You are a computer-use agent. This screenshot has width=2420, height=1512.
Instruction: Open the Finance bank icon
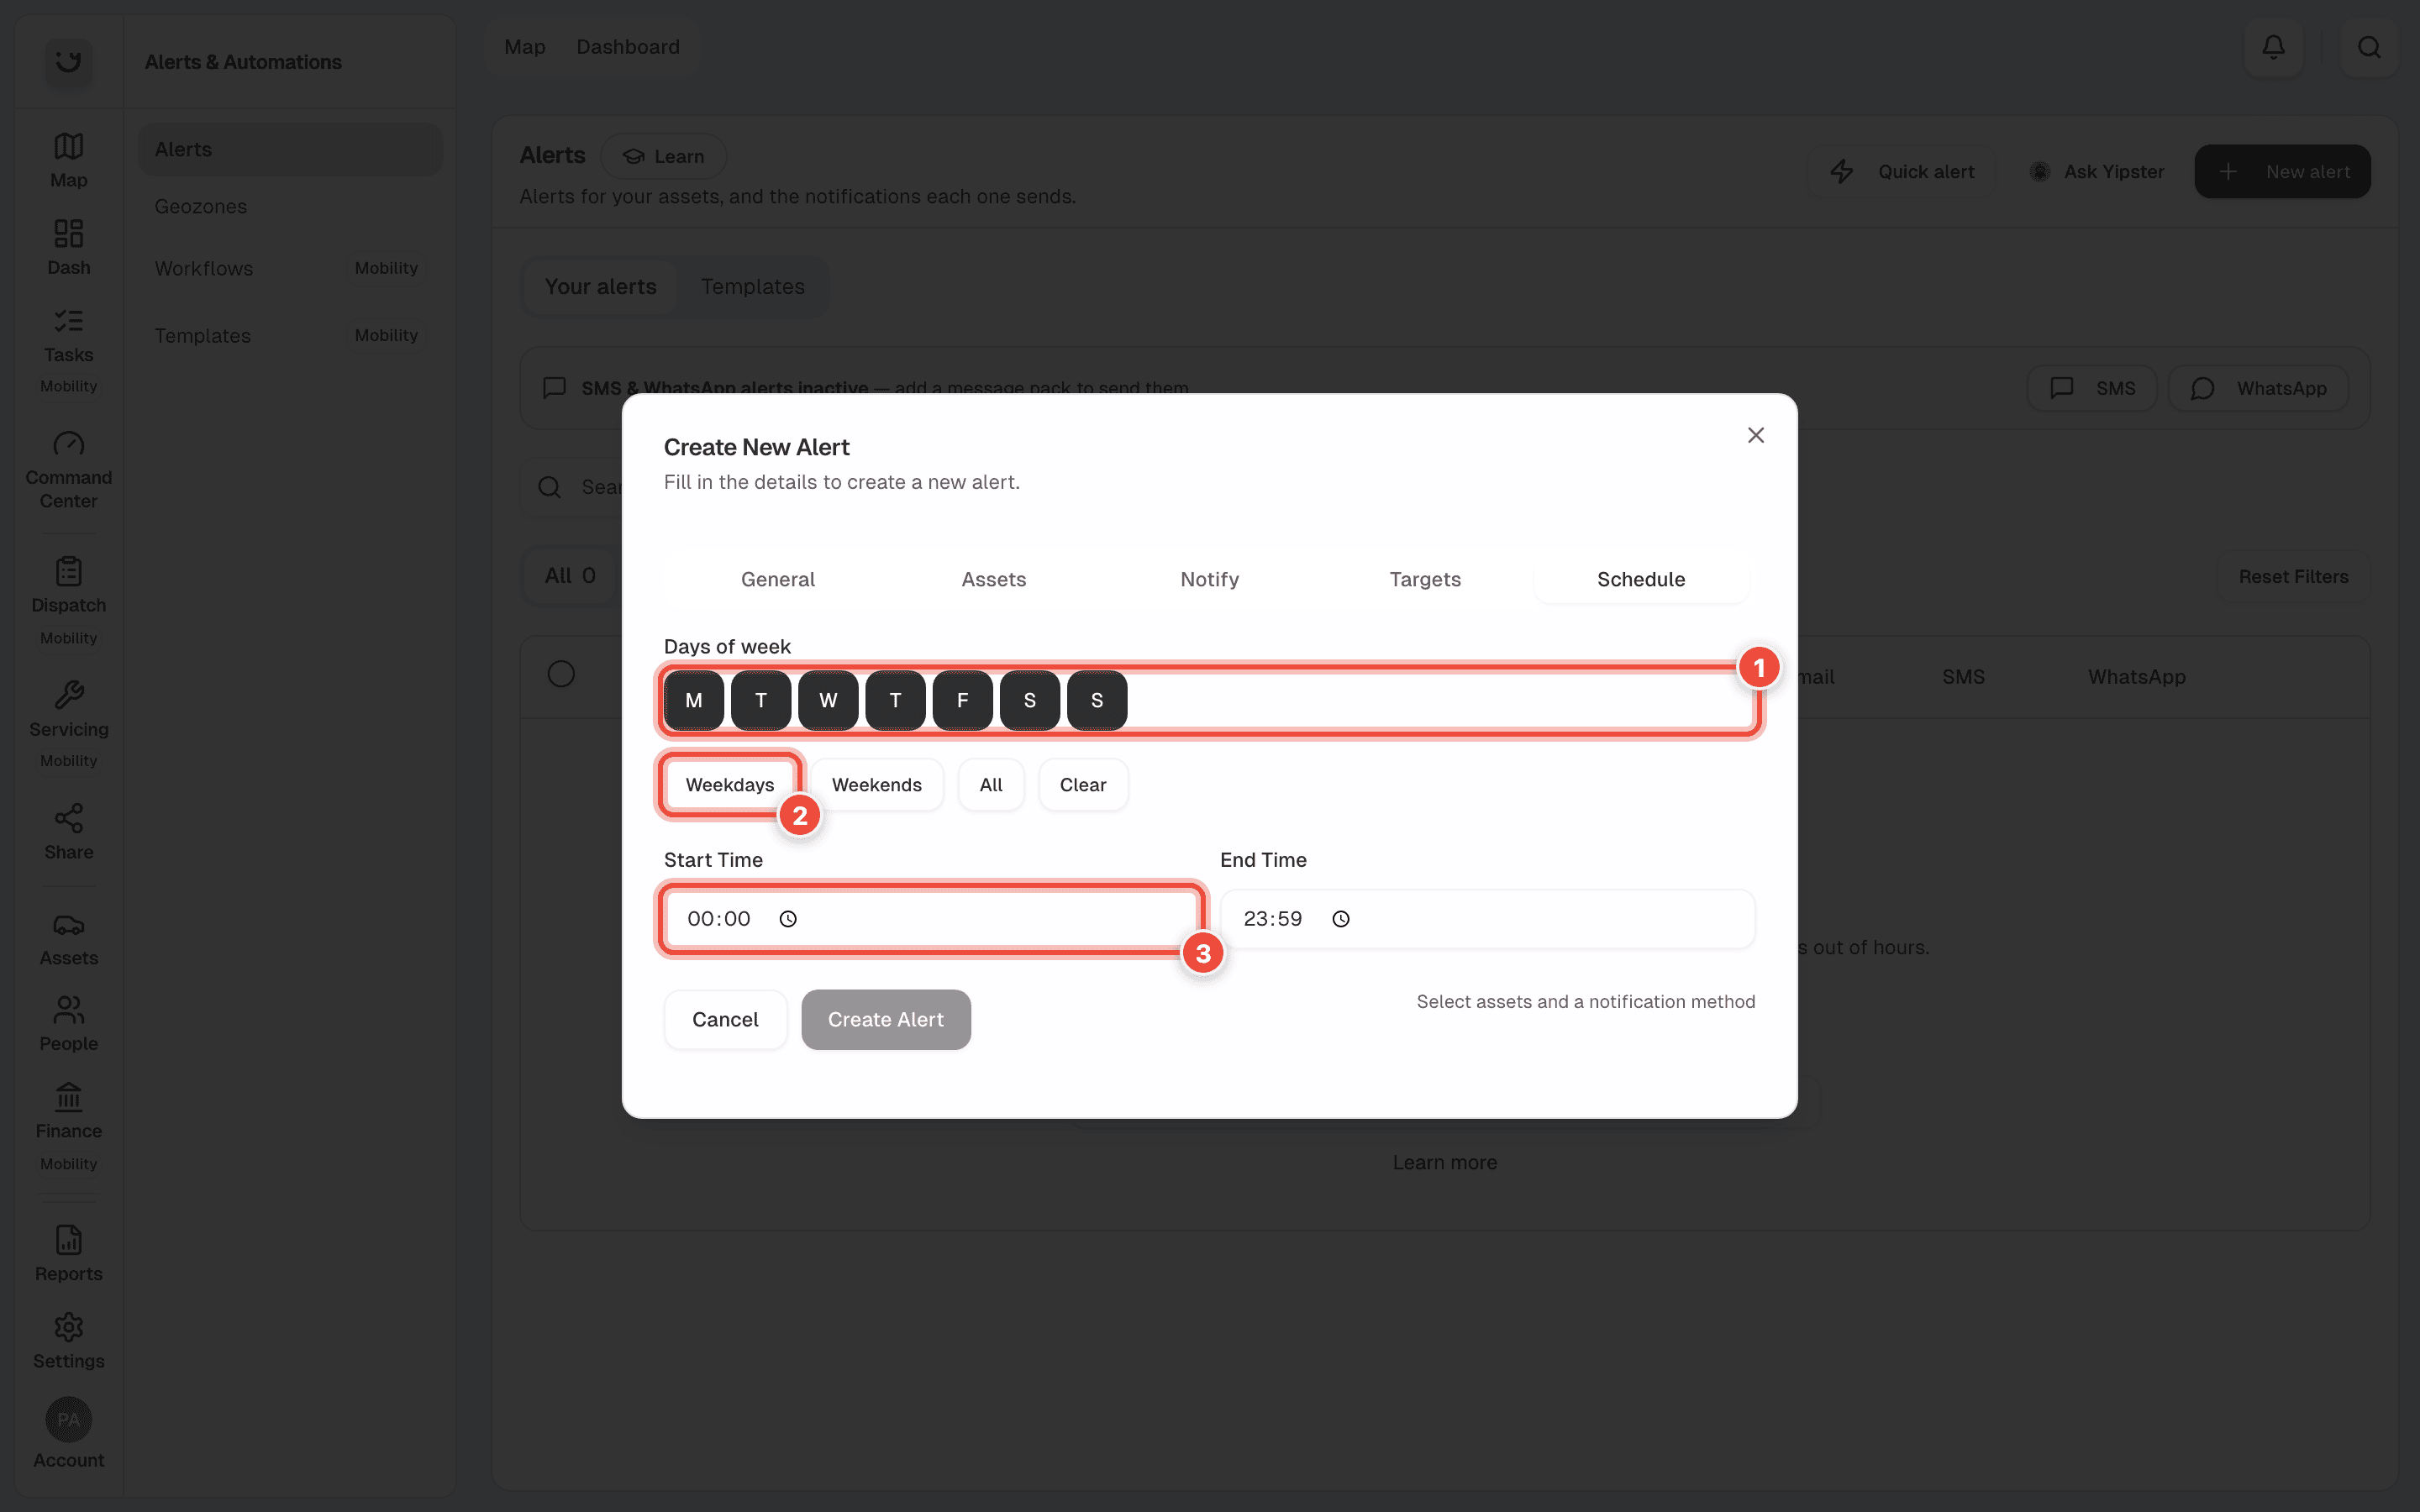coord(68,1097)
